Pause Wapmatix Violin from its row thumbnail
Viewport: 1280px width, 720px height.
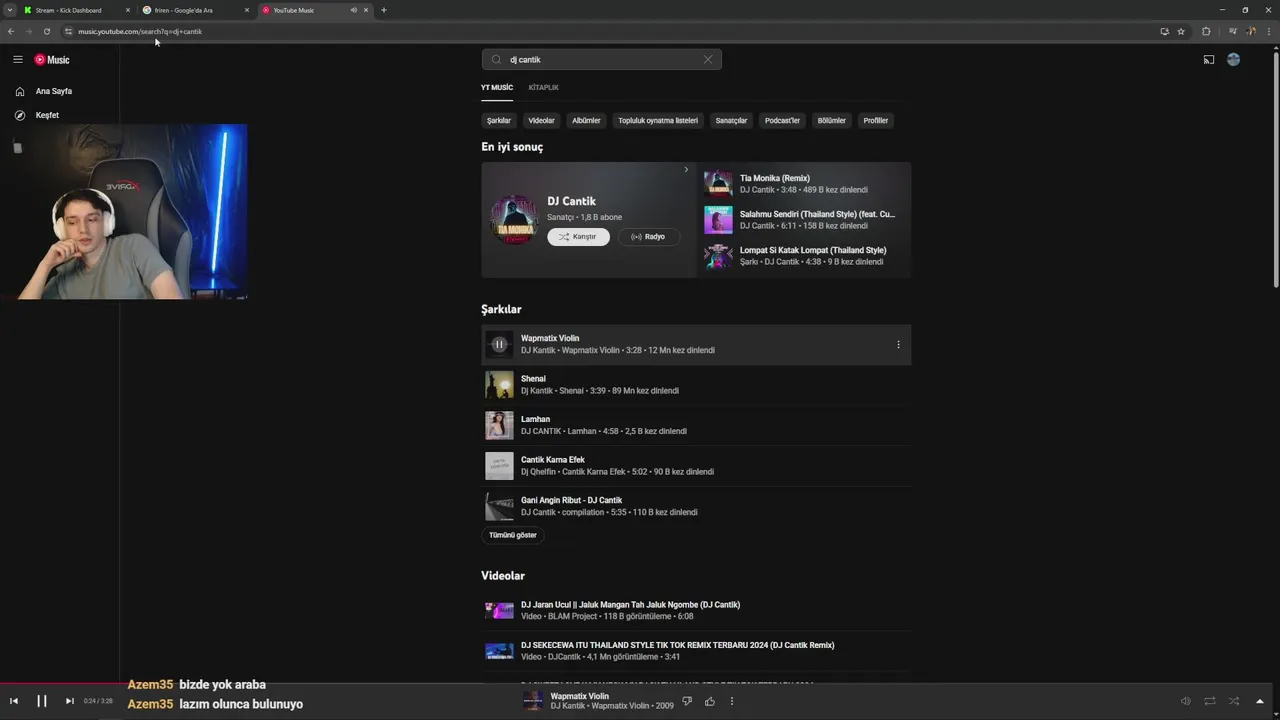click(x=499, y=345)
